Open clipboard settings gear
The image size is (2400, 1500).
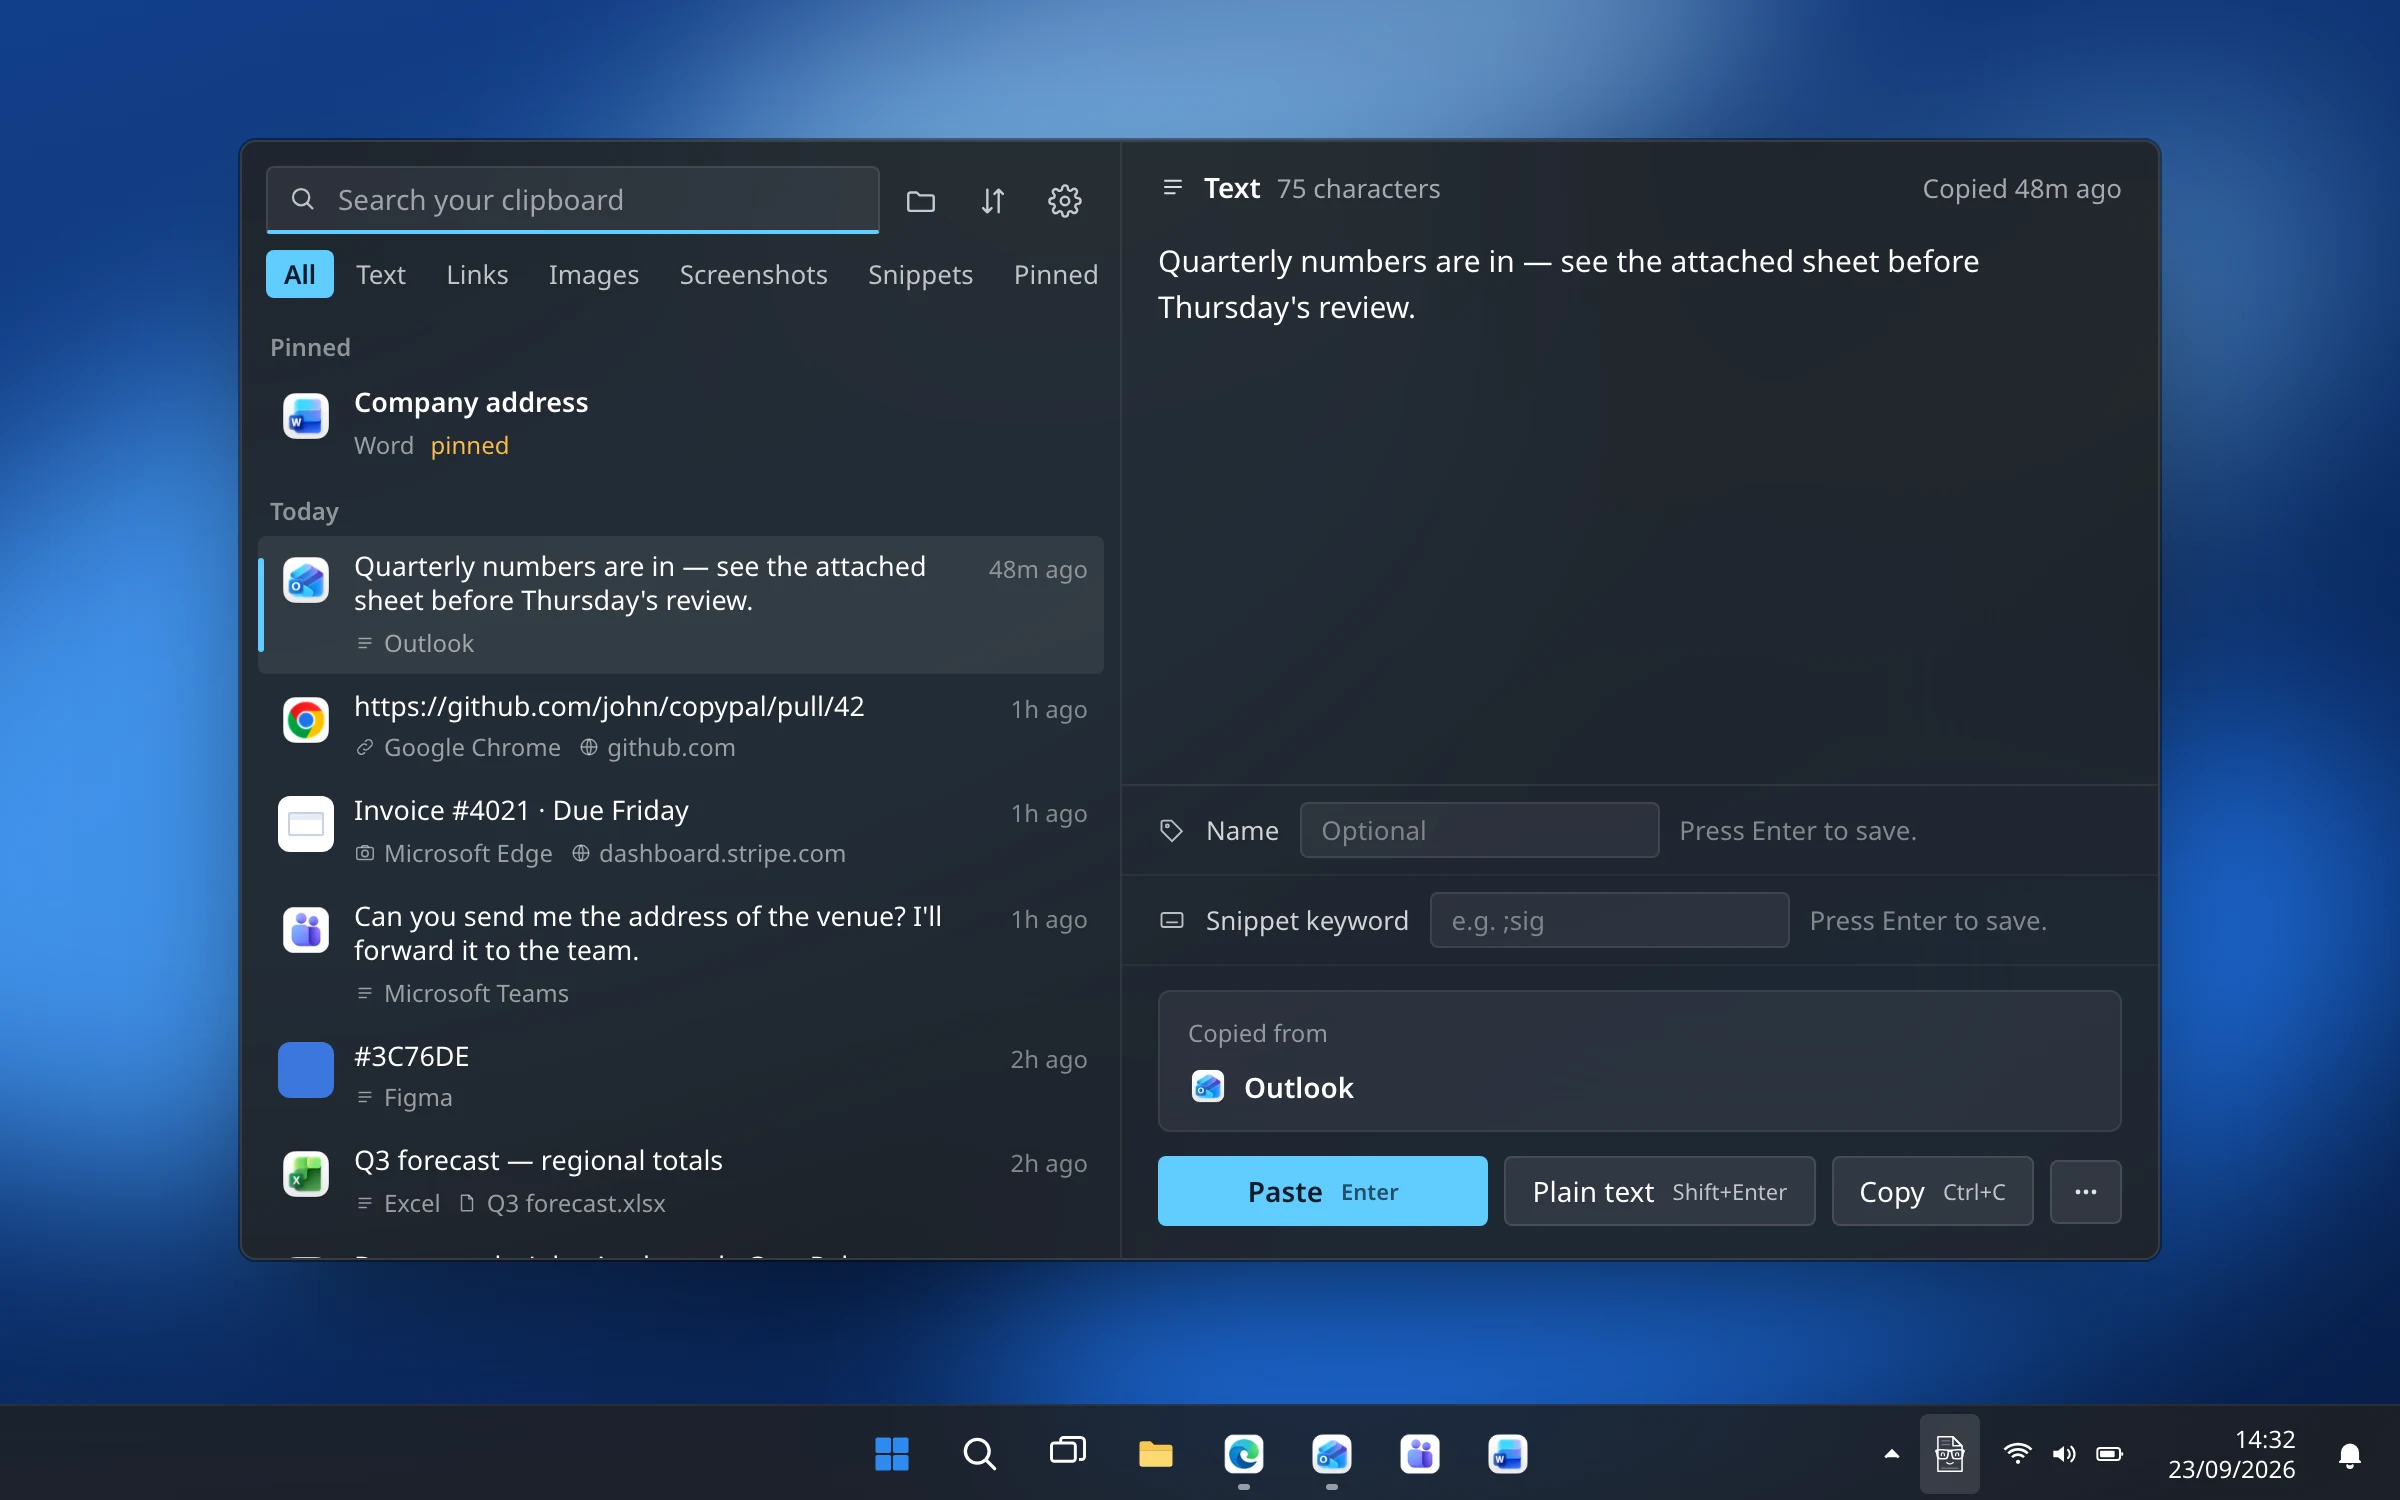1064,201
